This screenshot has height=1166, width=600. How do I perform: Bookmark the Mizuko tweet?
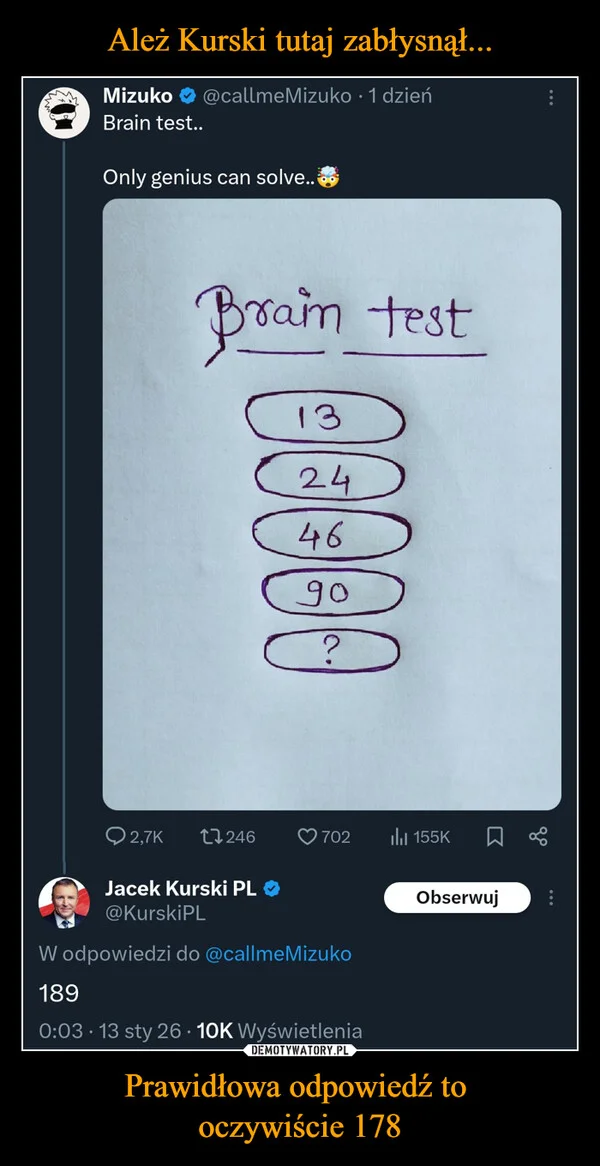point(493,836)
